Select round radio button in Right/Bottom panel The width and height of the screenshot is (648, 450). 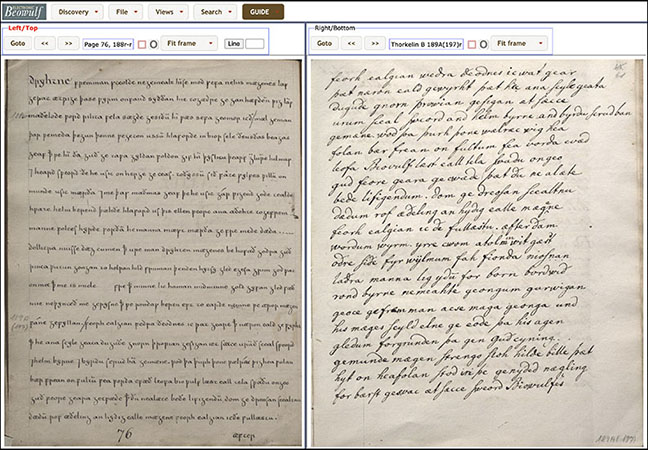pos(484,44)
